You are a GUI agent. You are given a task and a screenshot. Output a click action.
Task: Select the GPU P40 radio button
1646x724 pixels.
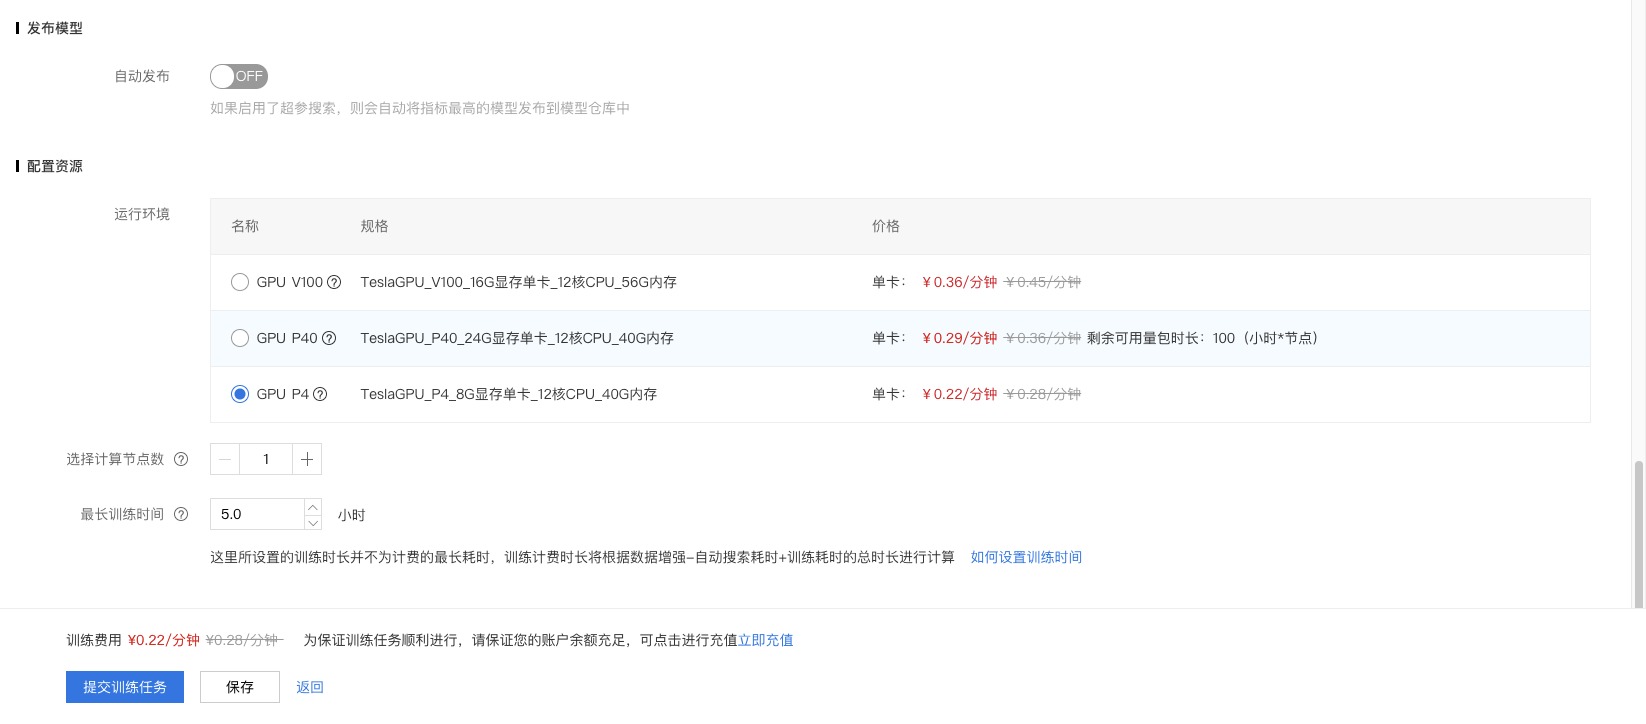(x=240, y=338)
